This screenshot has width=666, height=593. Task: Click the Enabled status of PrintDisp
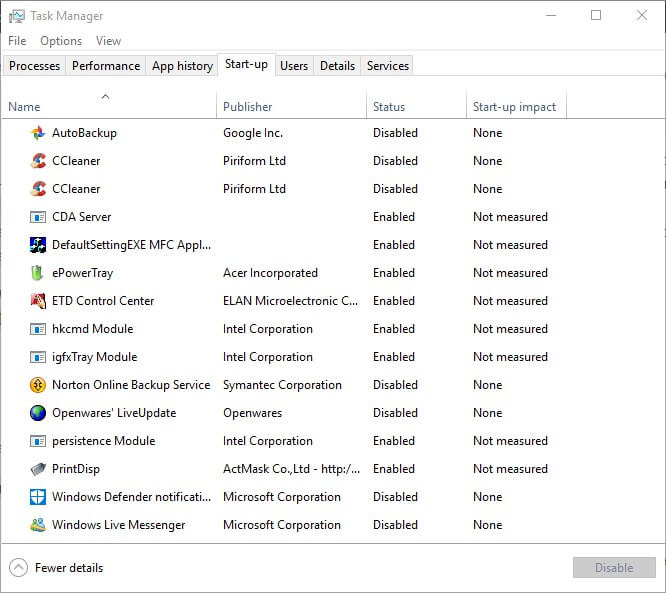click(394, 469)
